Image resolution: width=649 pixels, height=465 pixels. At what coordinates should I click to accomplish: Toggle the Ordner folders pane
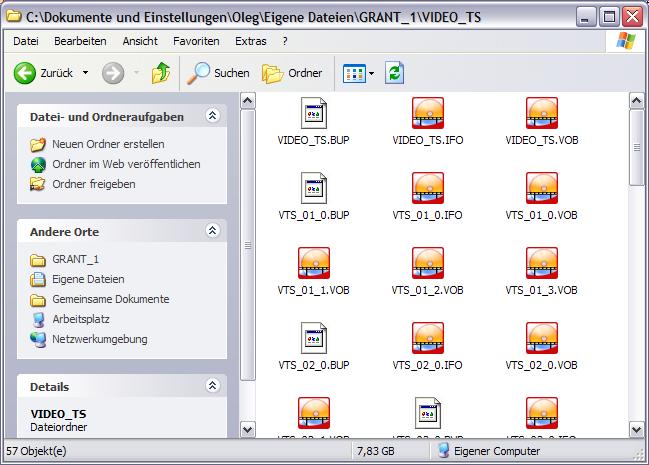point(292,73)
